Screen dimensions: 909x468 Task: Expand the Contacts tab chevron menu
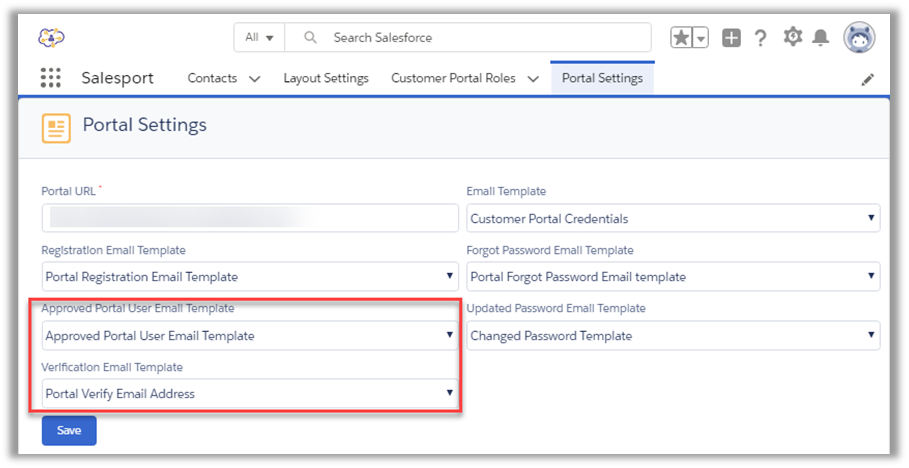[254, 79]
